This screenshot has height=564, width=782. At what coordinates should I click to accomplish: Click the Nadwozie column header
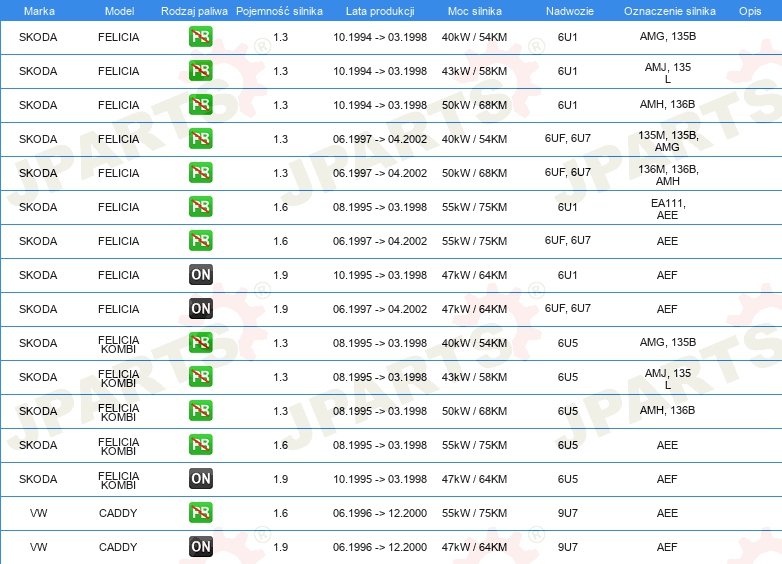[x=570, y=11]
